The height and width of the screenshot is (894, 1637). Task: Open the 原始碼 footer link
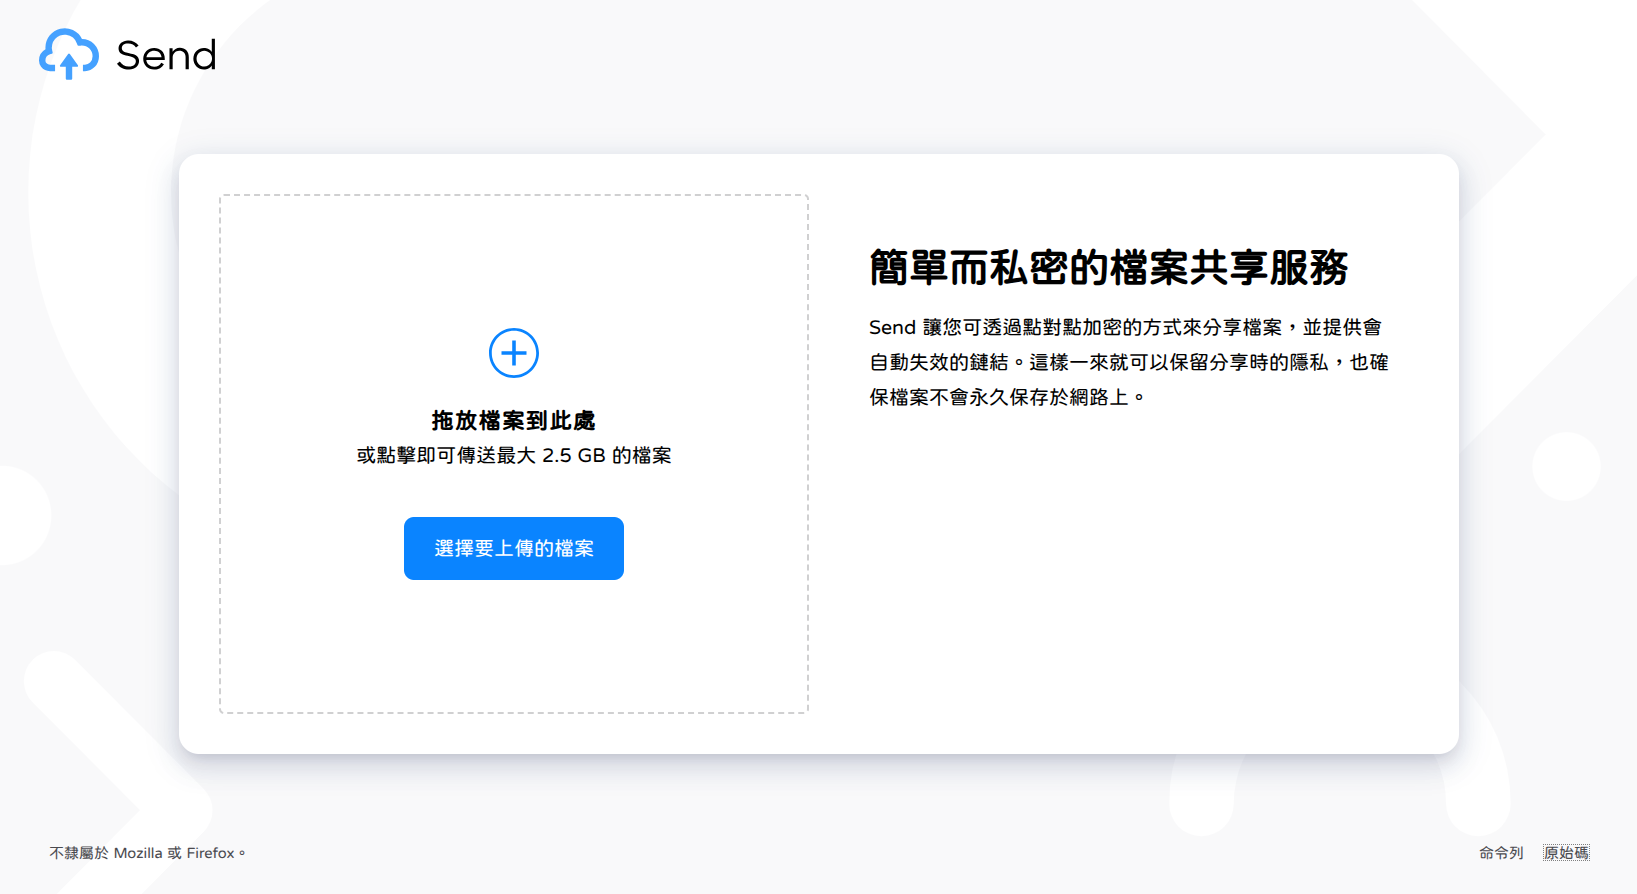1566,853
